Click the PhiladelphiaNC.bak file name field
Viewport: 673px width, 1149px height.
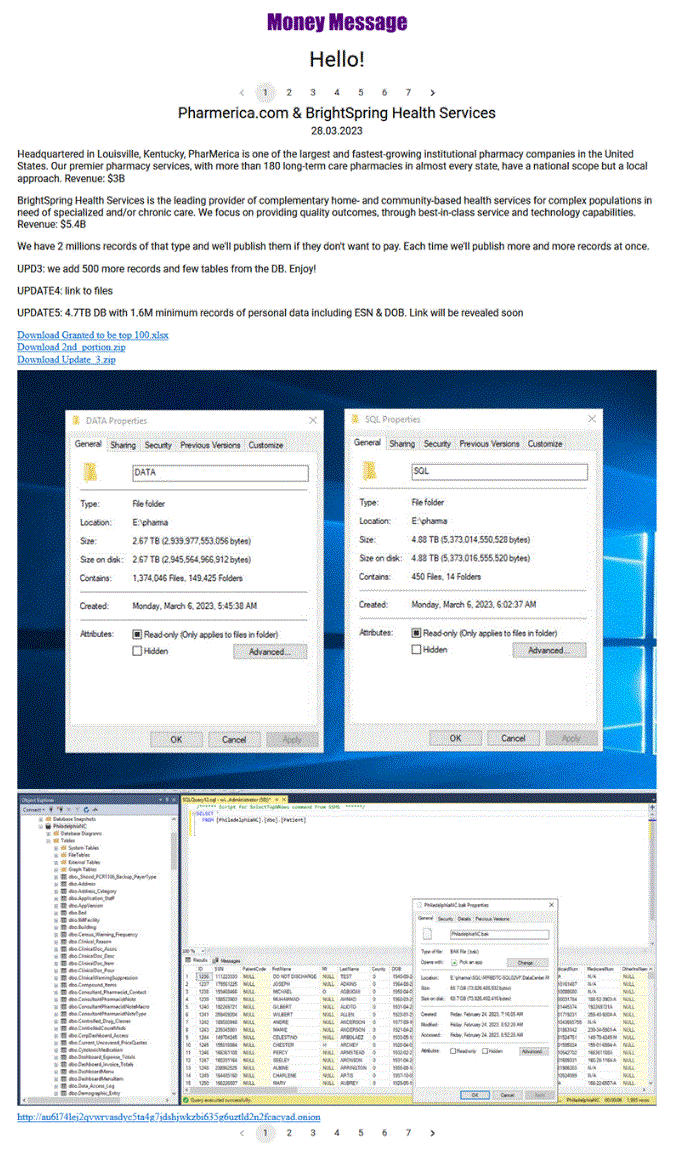click(499, 934)
